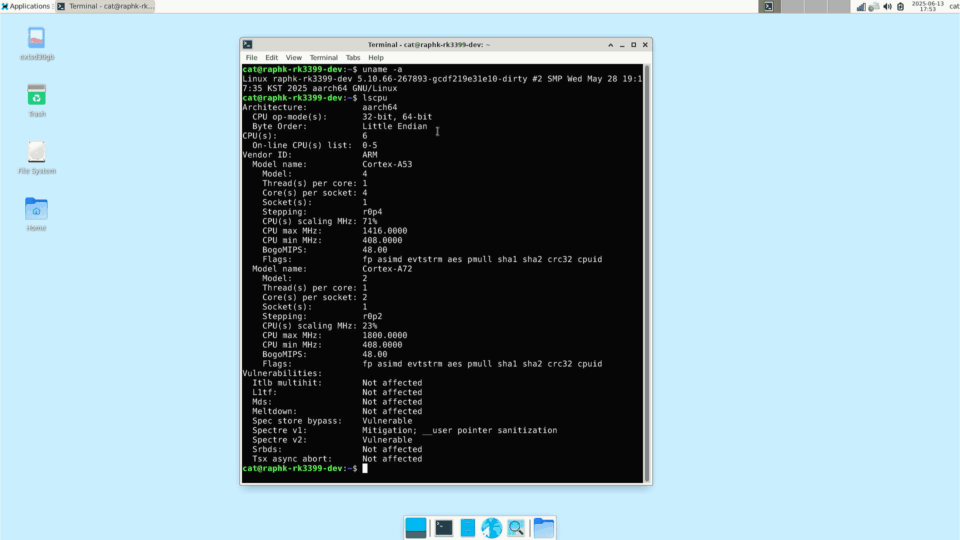Click the '71%' CPU scaling value

coord(370,221)
